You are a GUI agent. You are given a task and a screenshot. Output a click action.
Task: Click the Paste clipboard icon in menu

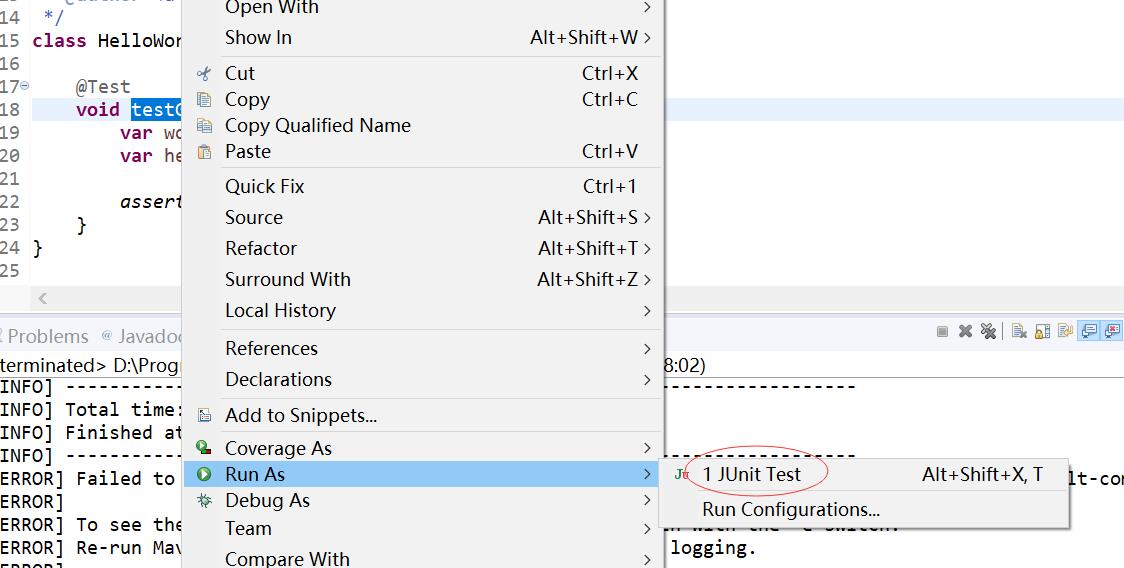(204, 151)
